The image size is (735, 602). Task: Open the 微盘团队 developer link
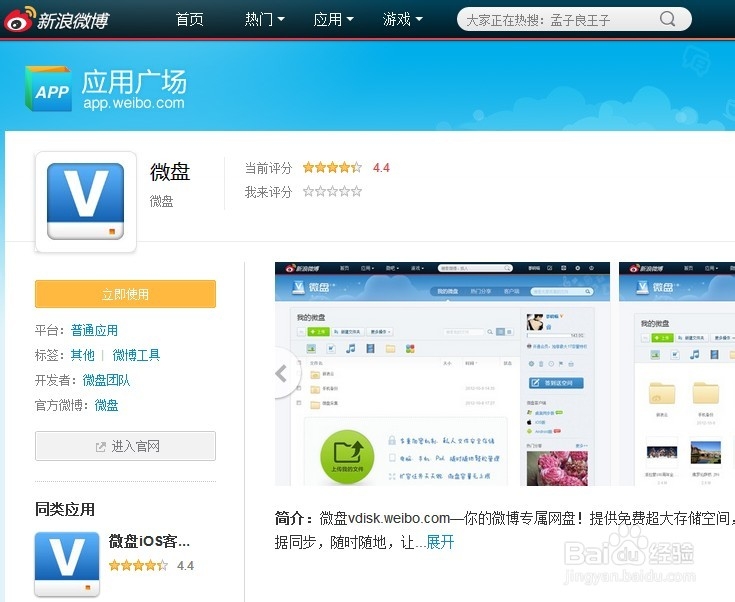coord(106,380)
